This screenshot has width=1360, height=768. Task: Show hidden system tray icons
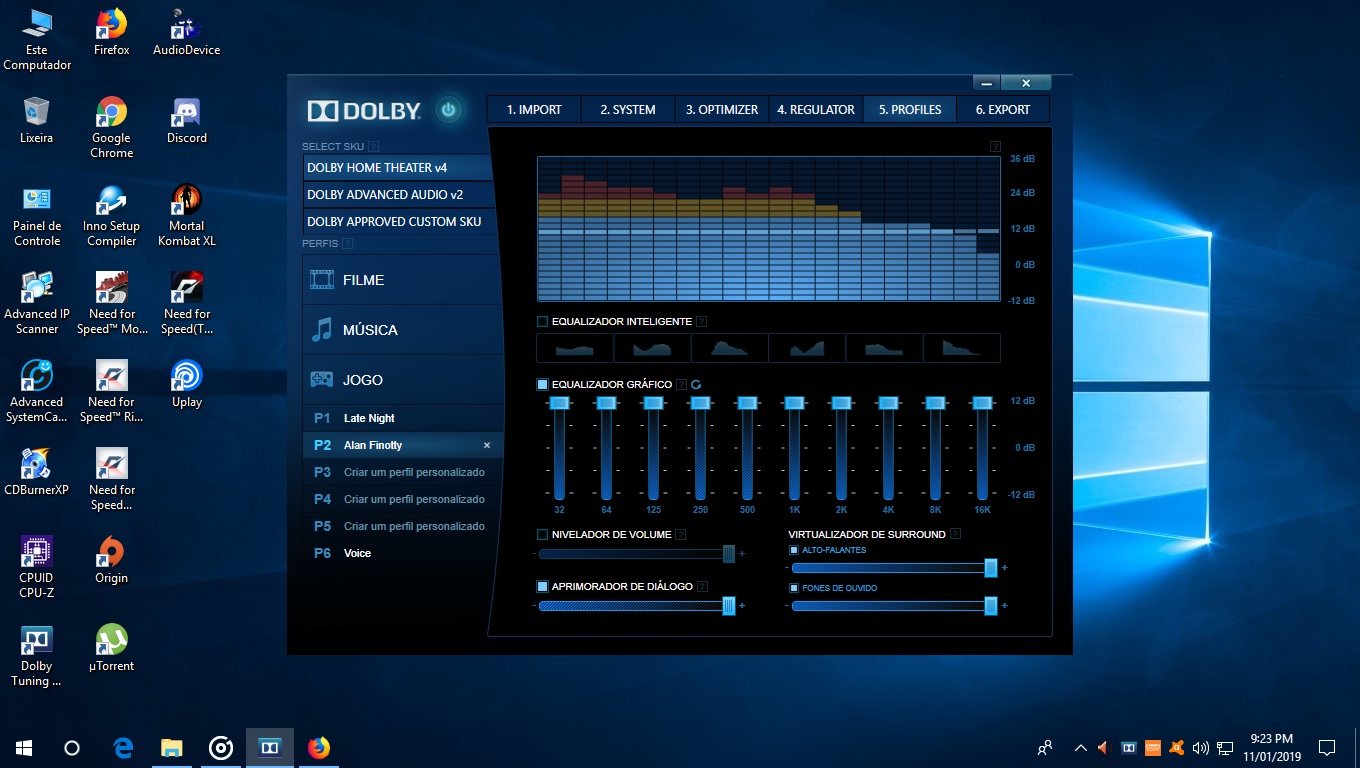click(1081, 748)
